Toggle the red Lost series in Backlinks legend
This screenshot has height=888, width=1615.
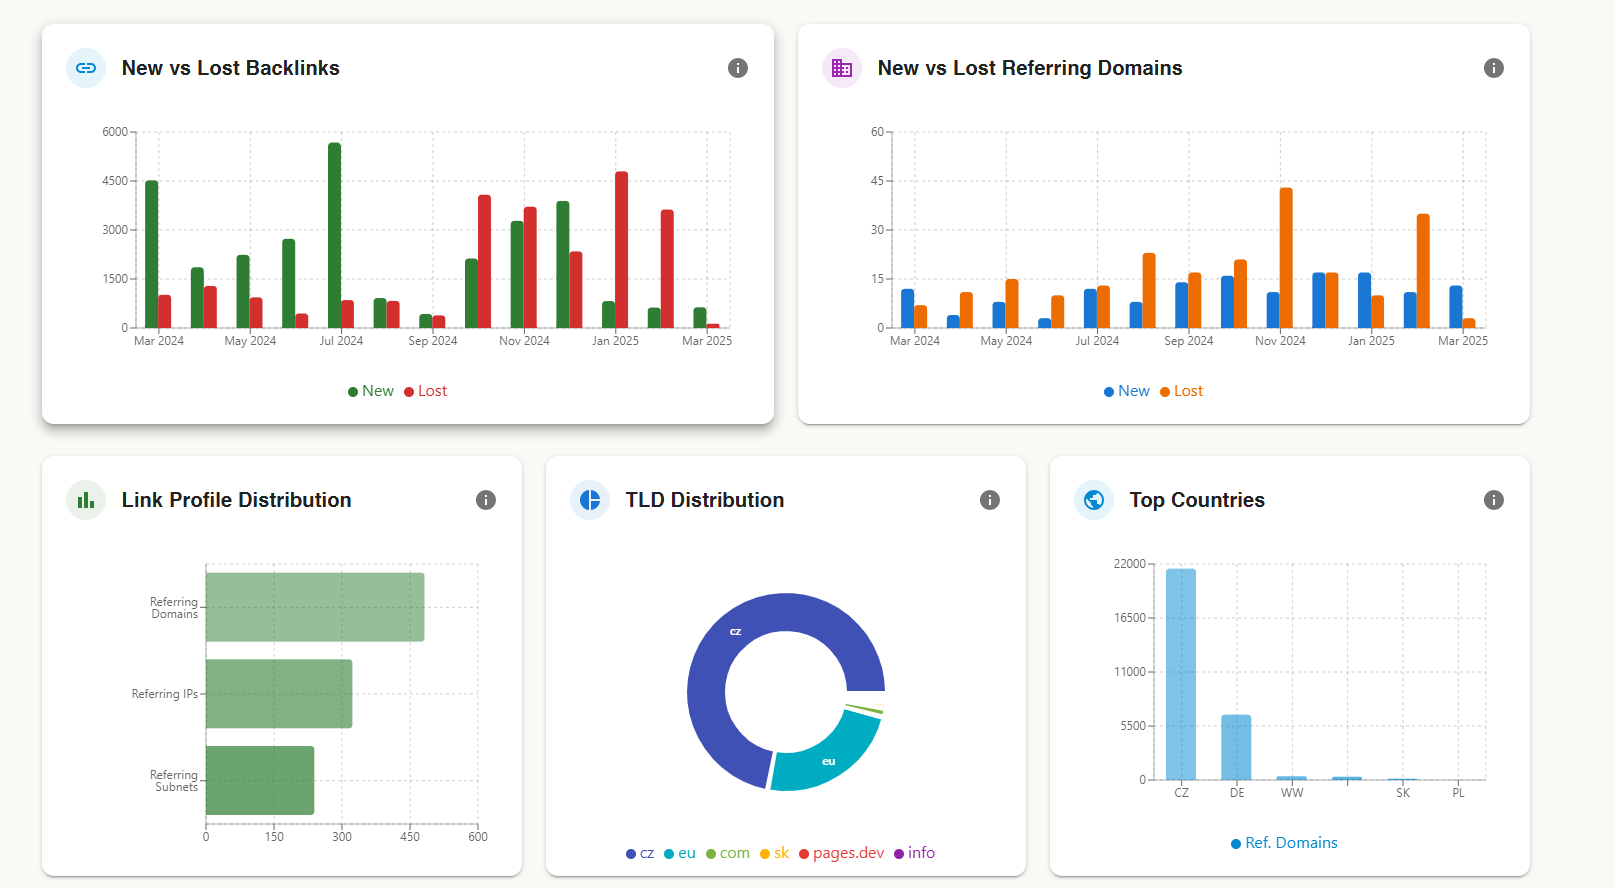[426, 391]
